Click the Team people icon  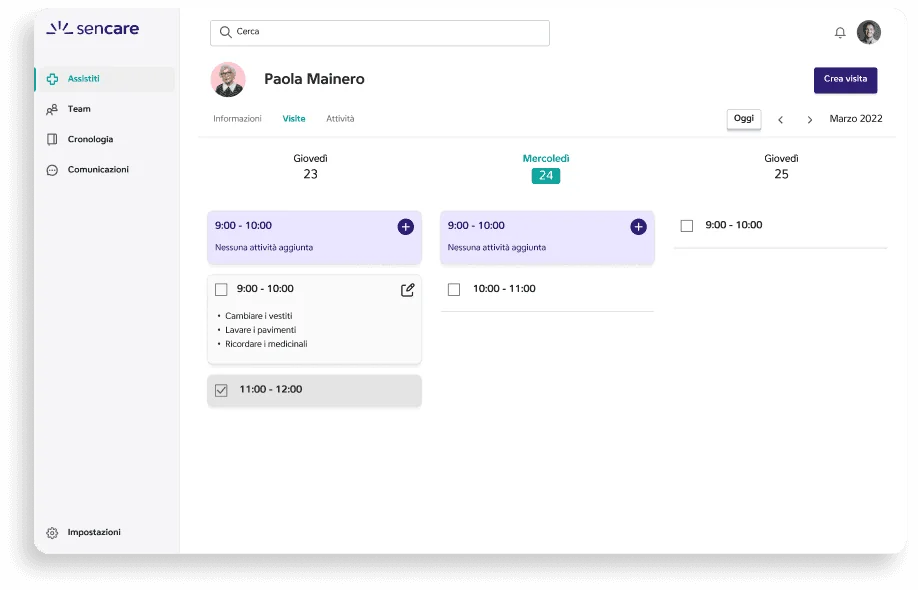click(52, 109)
